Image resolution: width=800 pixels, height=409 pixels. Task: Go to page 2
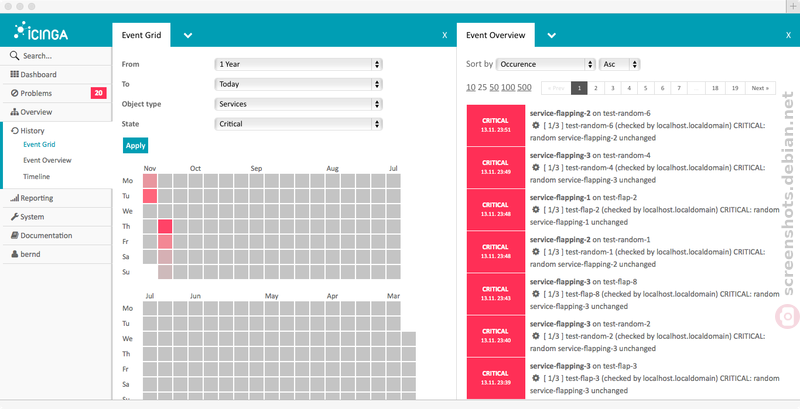pos(596,88)
